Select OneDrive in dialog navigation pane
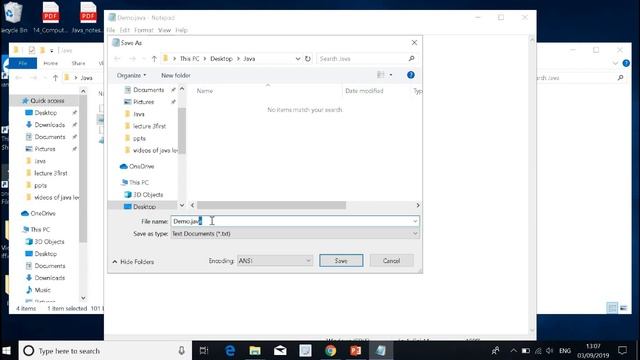Viewport: 640px width, 360px height. click(141, 167)
